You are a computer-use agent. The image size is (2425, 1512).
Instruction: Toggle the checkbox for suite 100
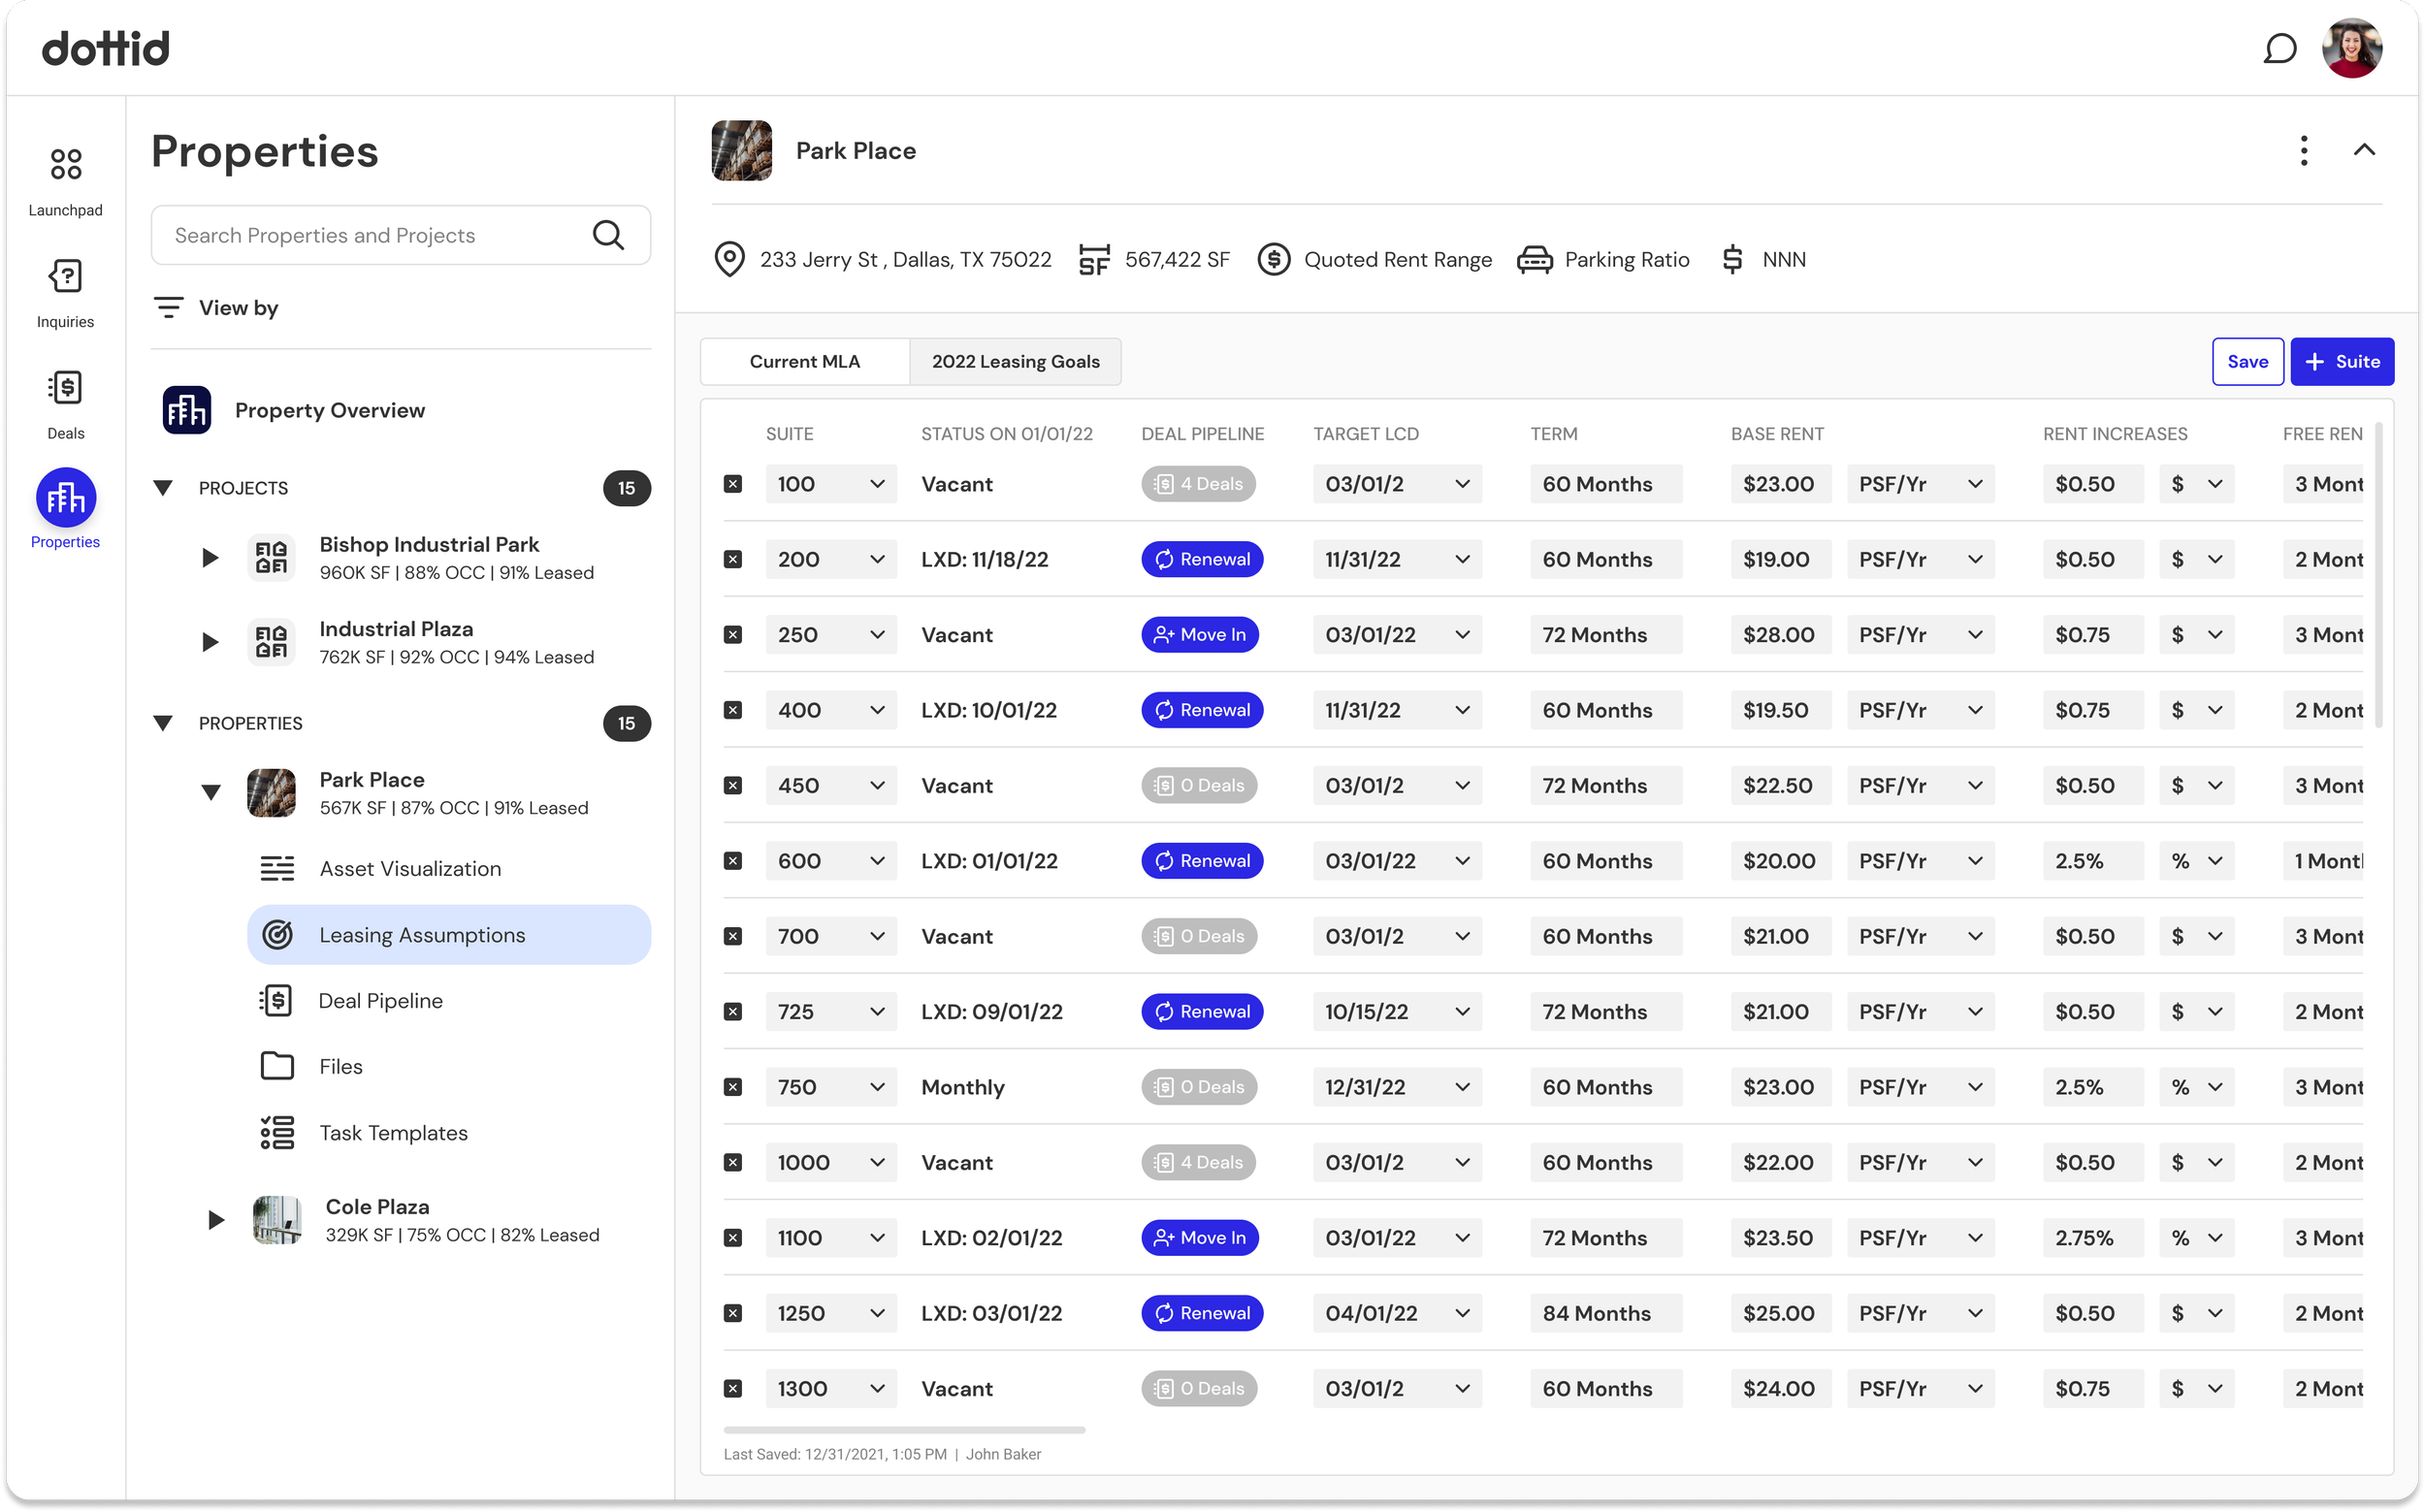pyautogui.click(x=733, y=484)
